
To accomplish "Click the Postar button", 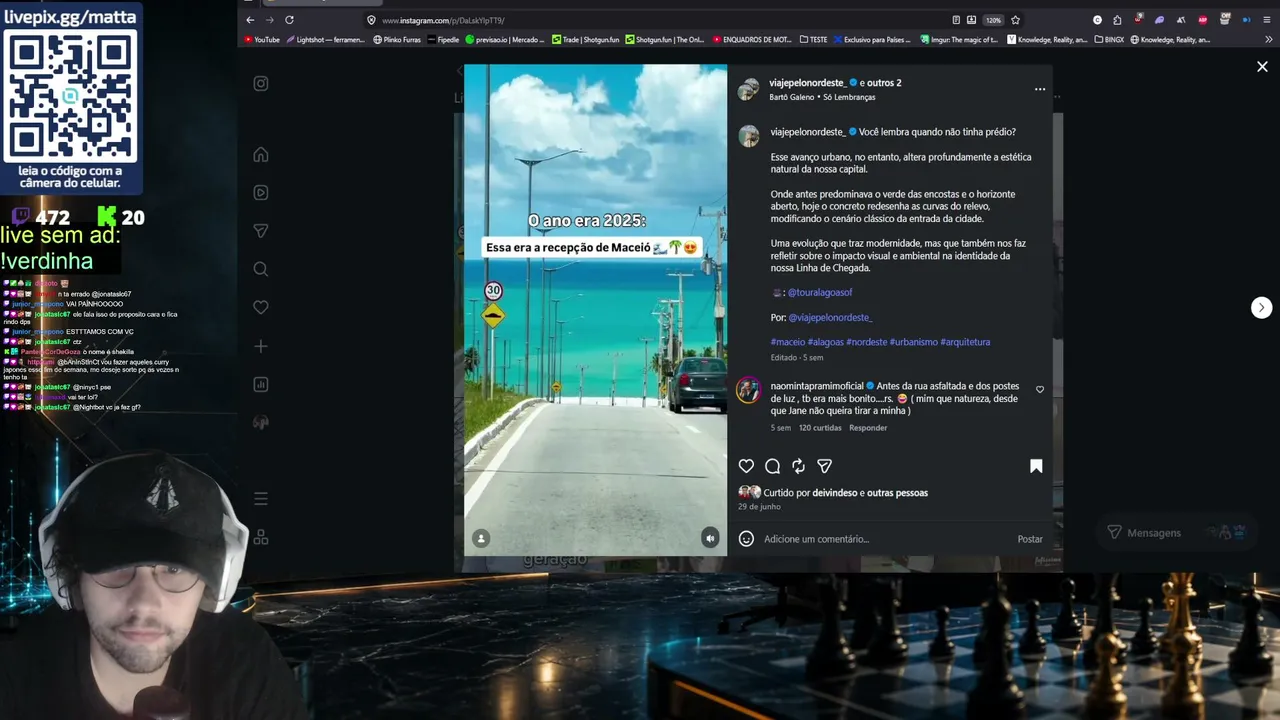I will [x=1030, y=539].
